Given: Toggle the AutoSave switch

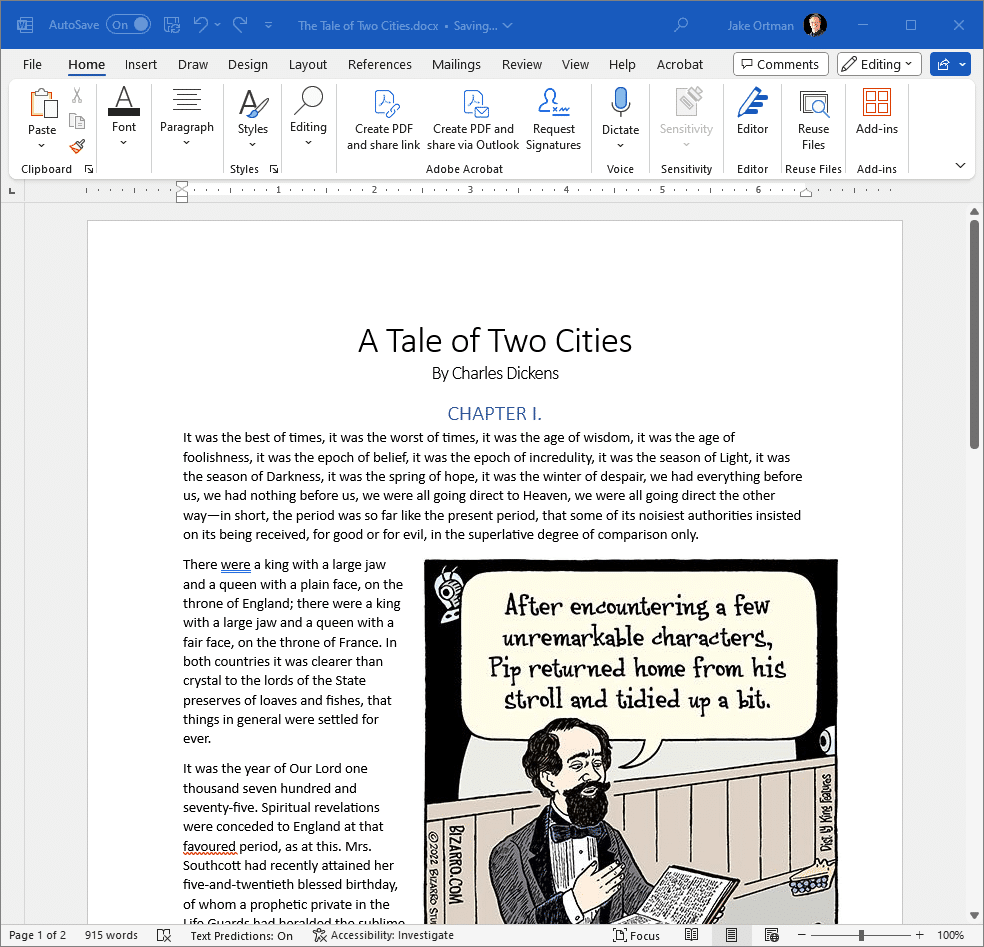Looking at the screenshot, I should pyautogui.click(x=128, y=25).
